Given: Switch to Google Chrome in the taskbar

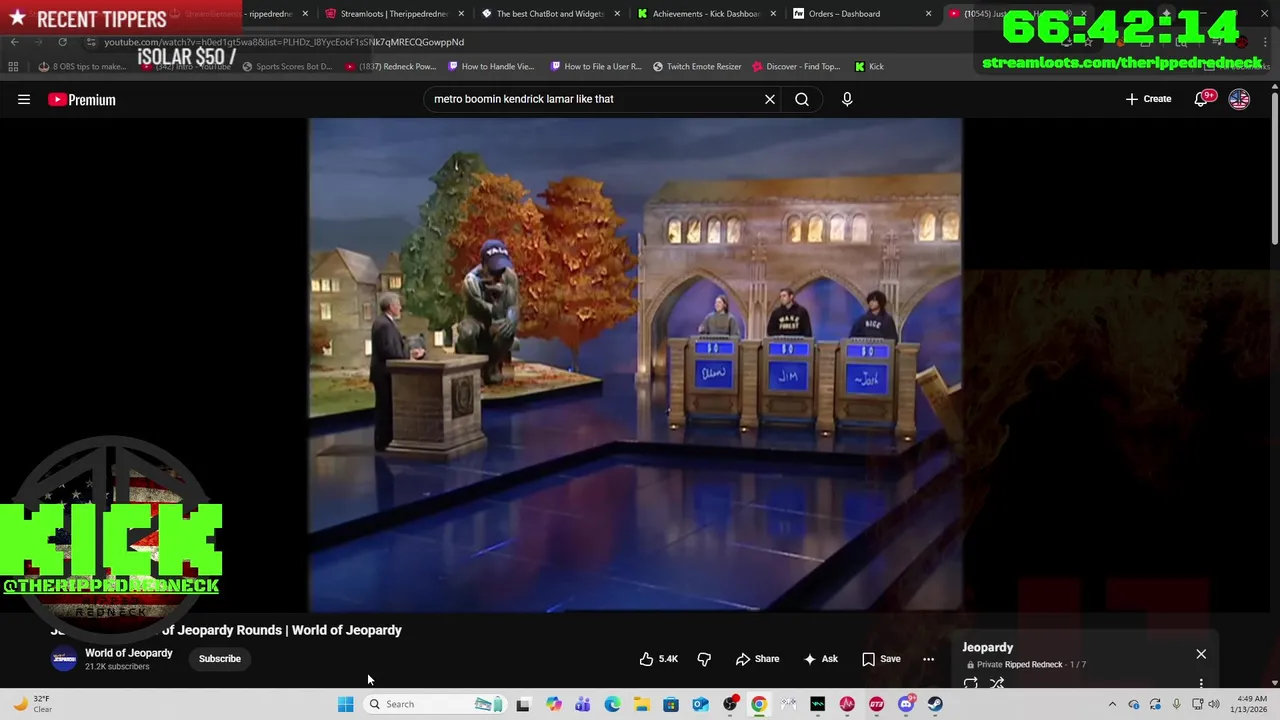Looking at the screenshot, I should click(759, 704).
